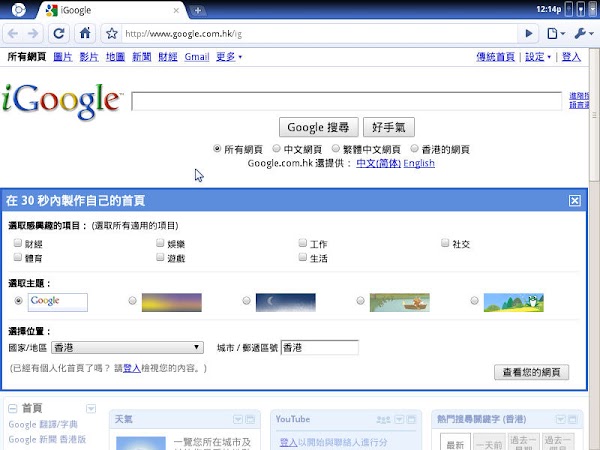Switch to English language link
The width and height of the screenshot is (600, 450).
tap(419, 163)
